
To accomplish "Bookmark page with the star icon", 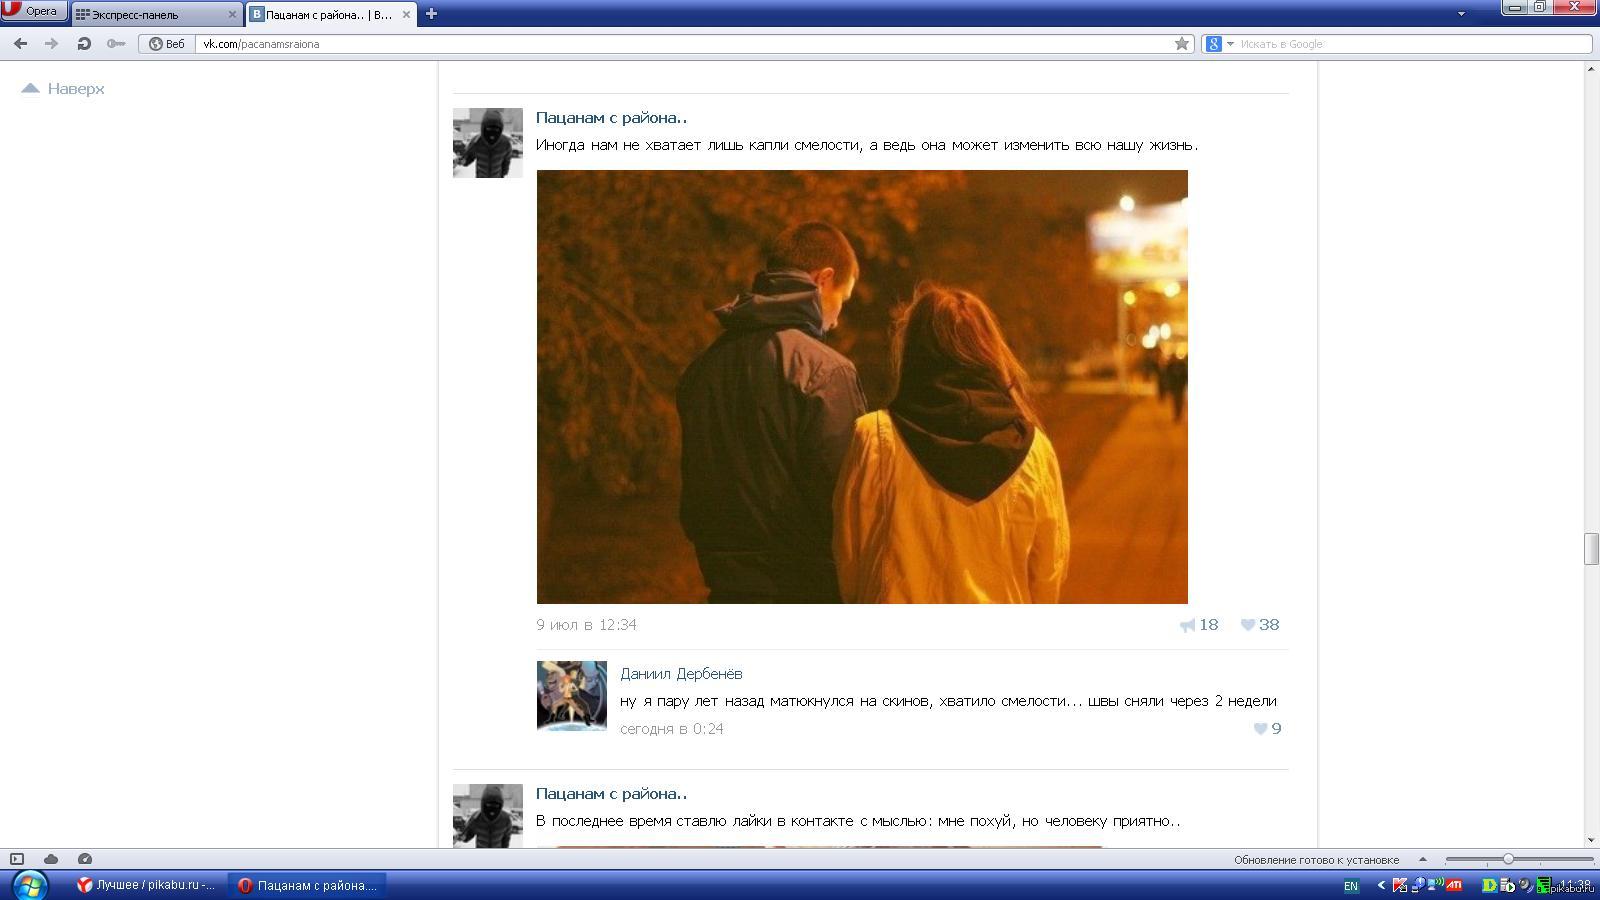I will click(x=1182, y=43).
